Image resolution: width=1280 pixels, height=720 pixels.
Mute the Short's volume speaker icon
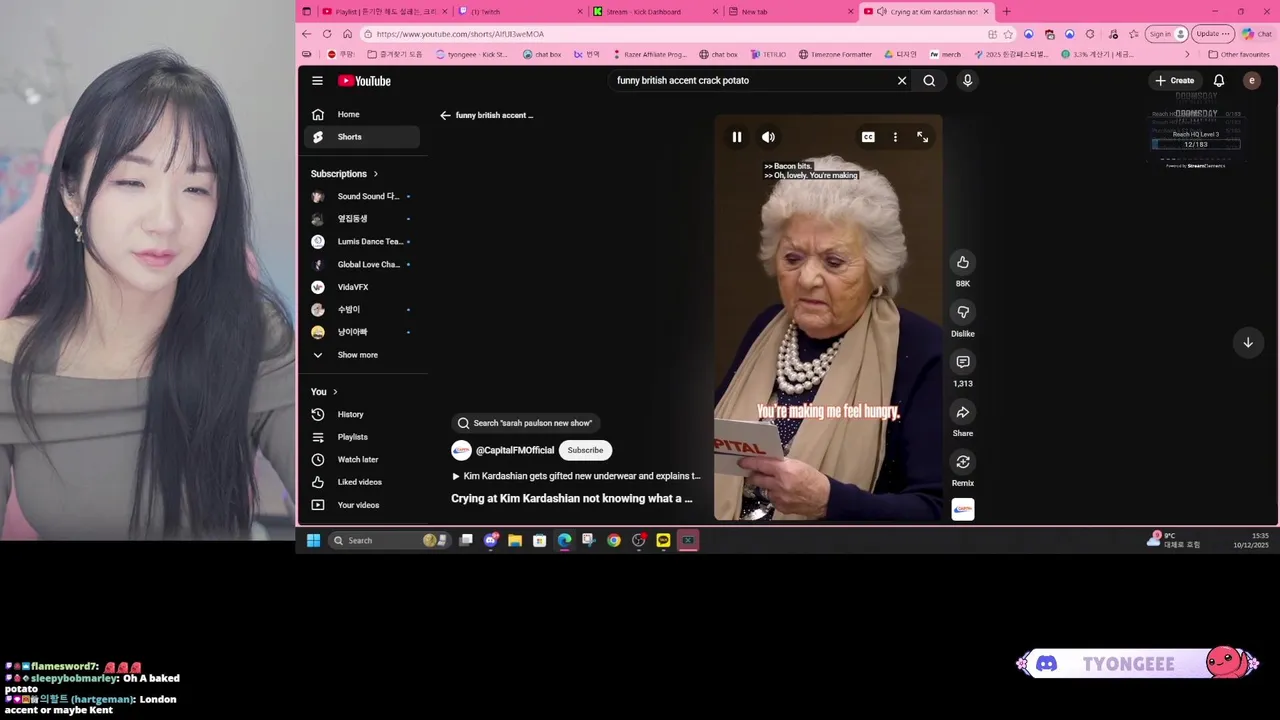[x=768, y=137]
